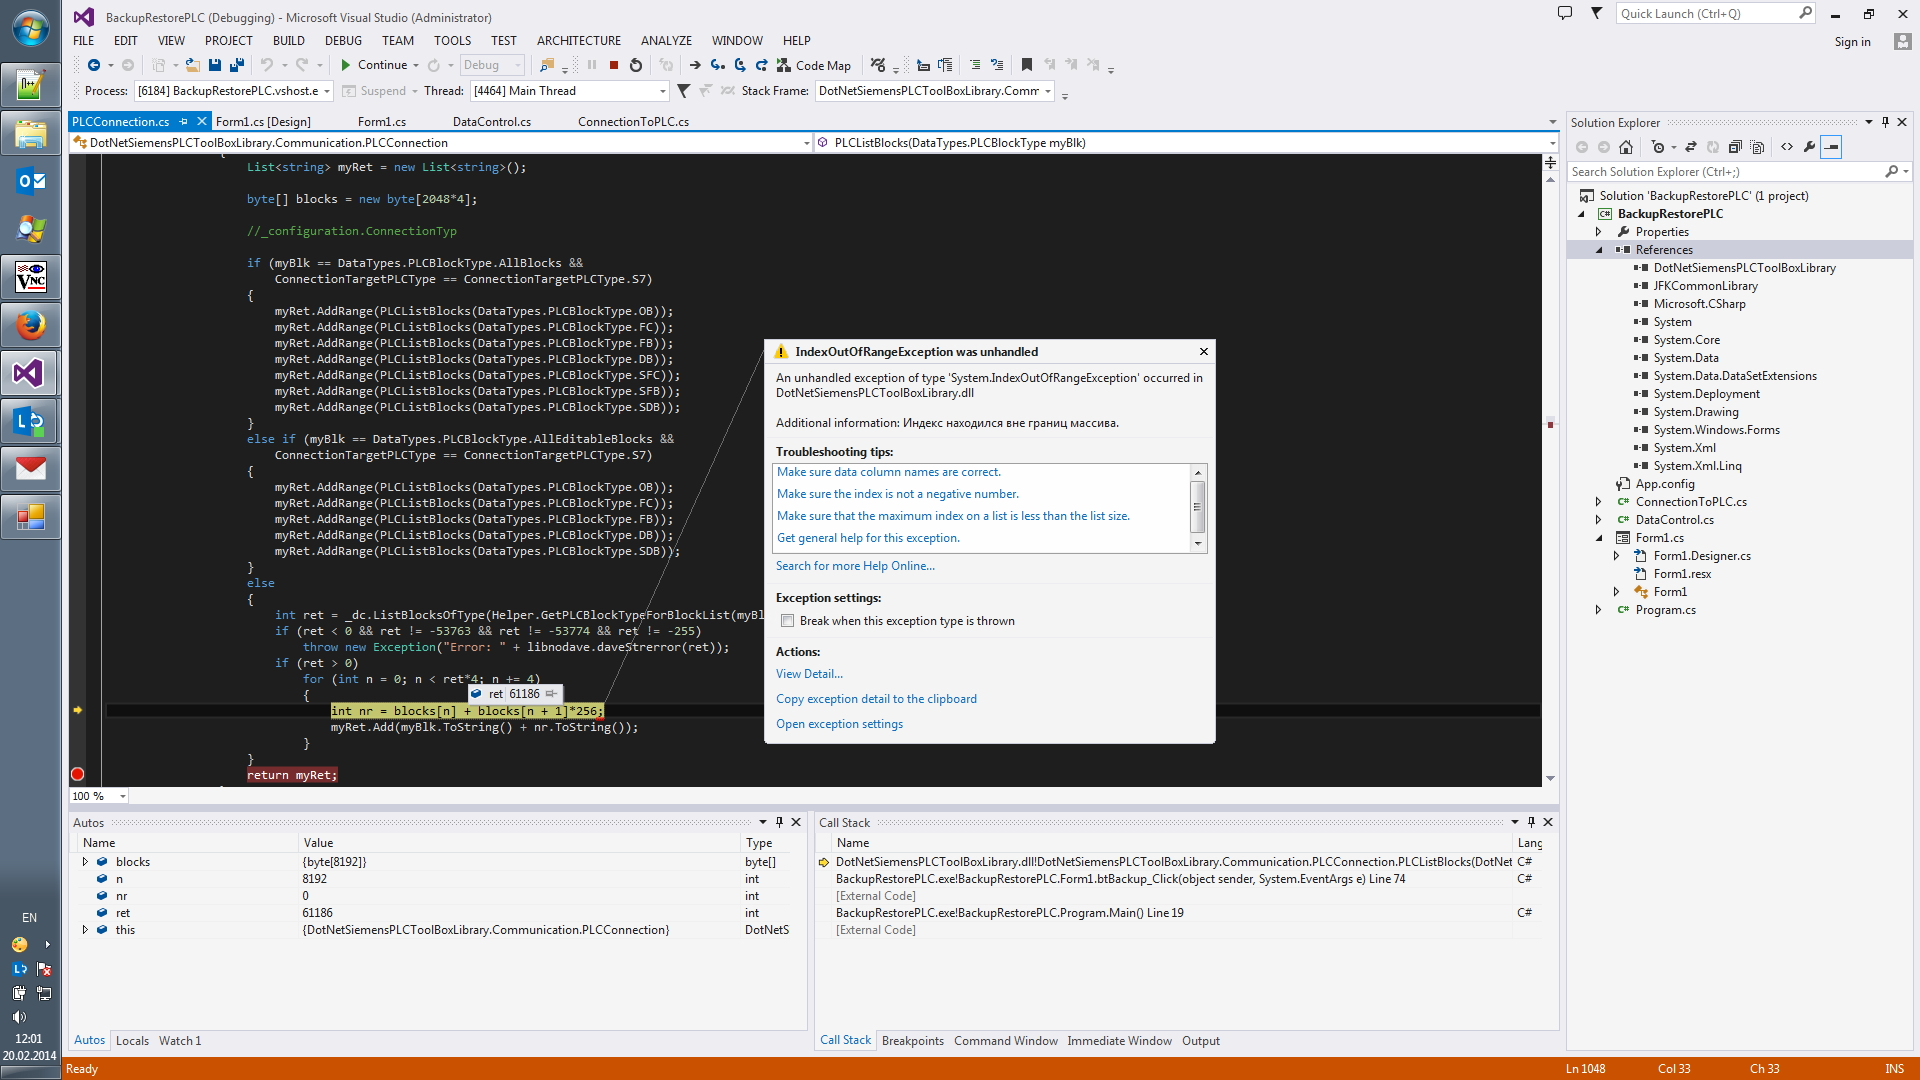Image resolution: width=1920 pixels, height=1080 pixels.
Task: Click Solution Explorer Collapse All icon
Action: [x=1735, y=147]
